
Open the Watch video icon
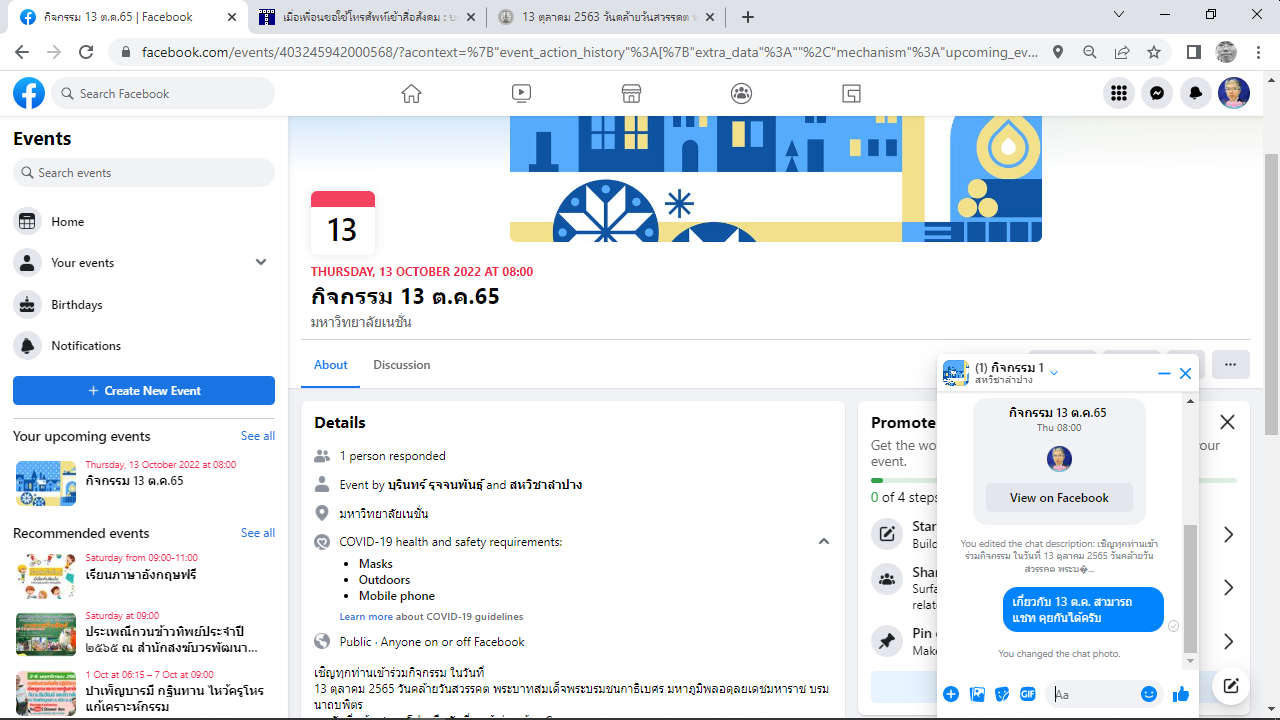(521, 93)
